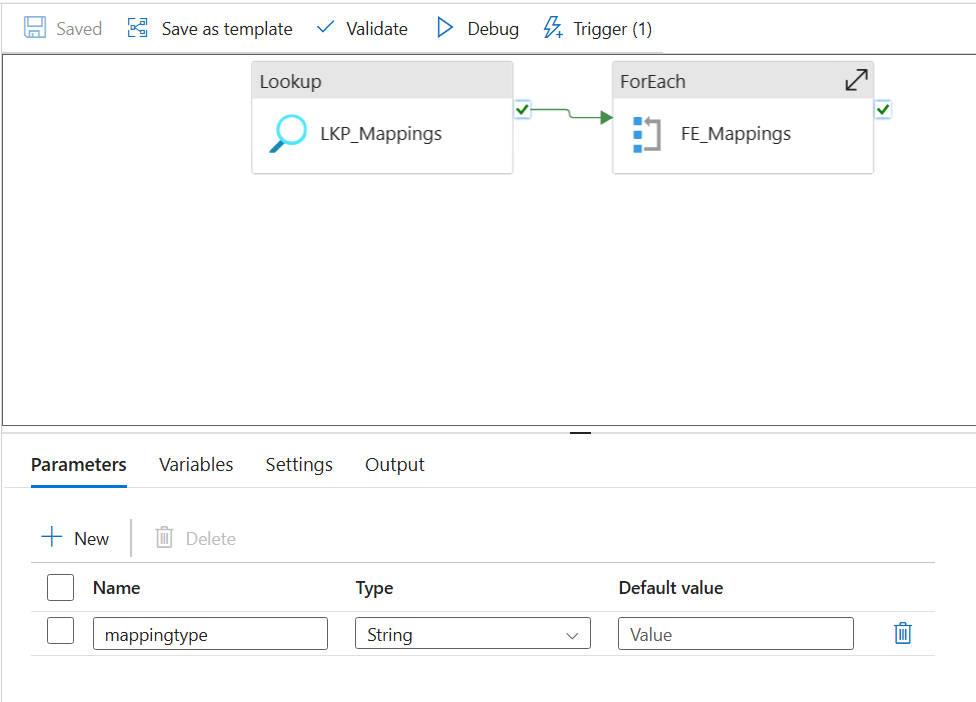Screen dimensions: 976x702
Task: Click the green status check on ForEach activity
Action: (882, 110)
